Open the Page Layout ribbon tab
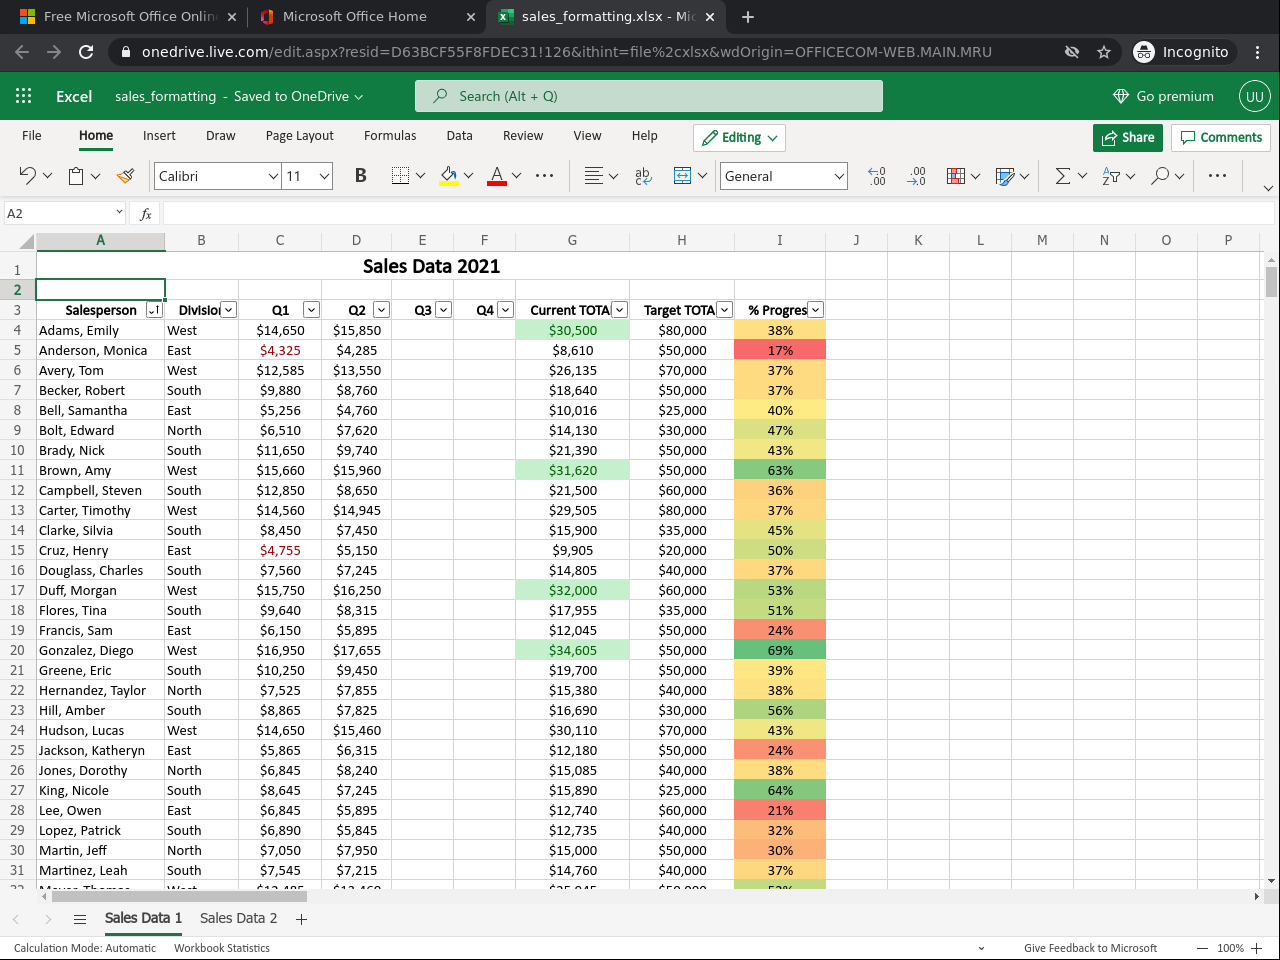This screenshot has height=960, width=1280. tap(299, 136)
